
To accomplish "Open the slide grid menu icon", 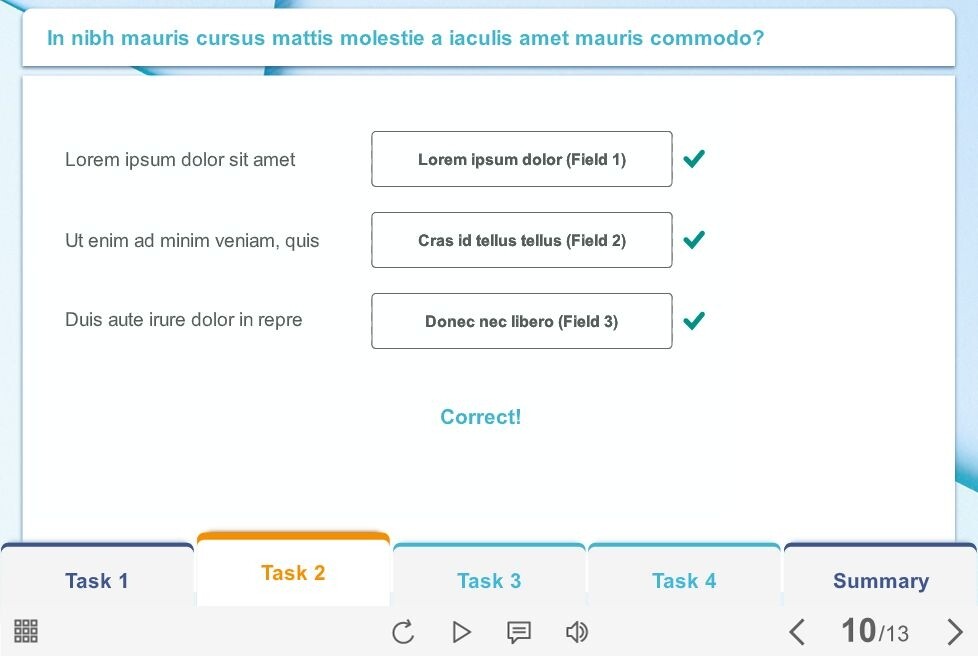I will tap(26, 631).
